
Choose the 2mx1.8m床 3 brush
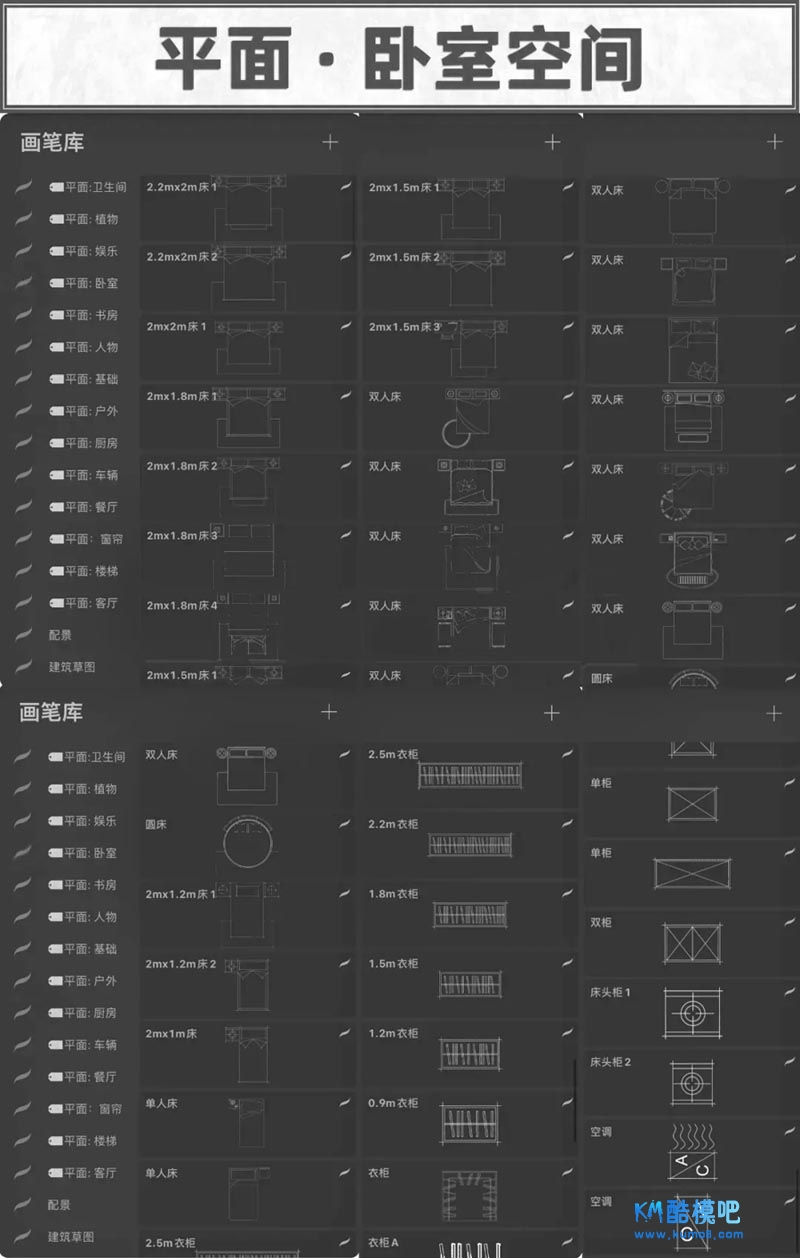[245, 556]
